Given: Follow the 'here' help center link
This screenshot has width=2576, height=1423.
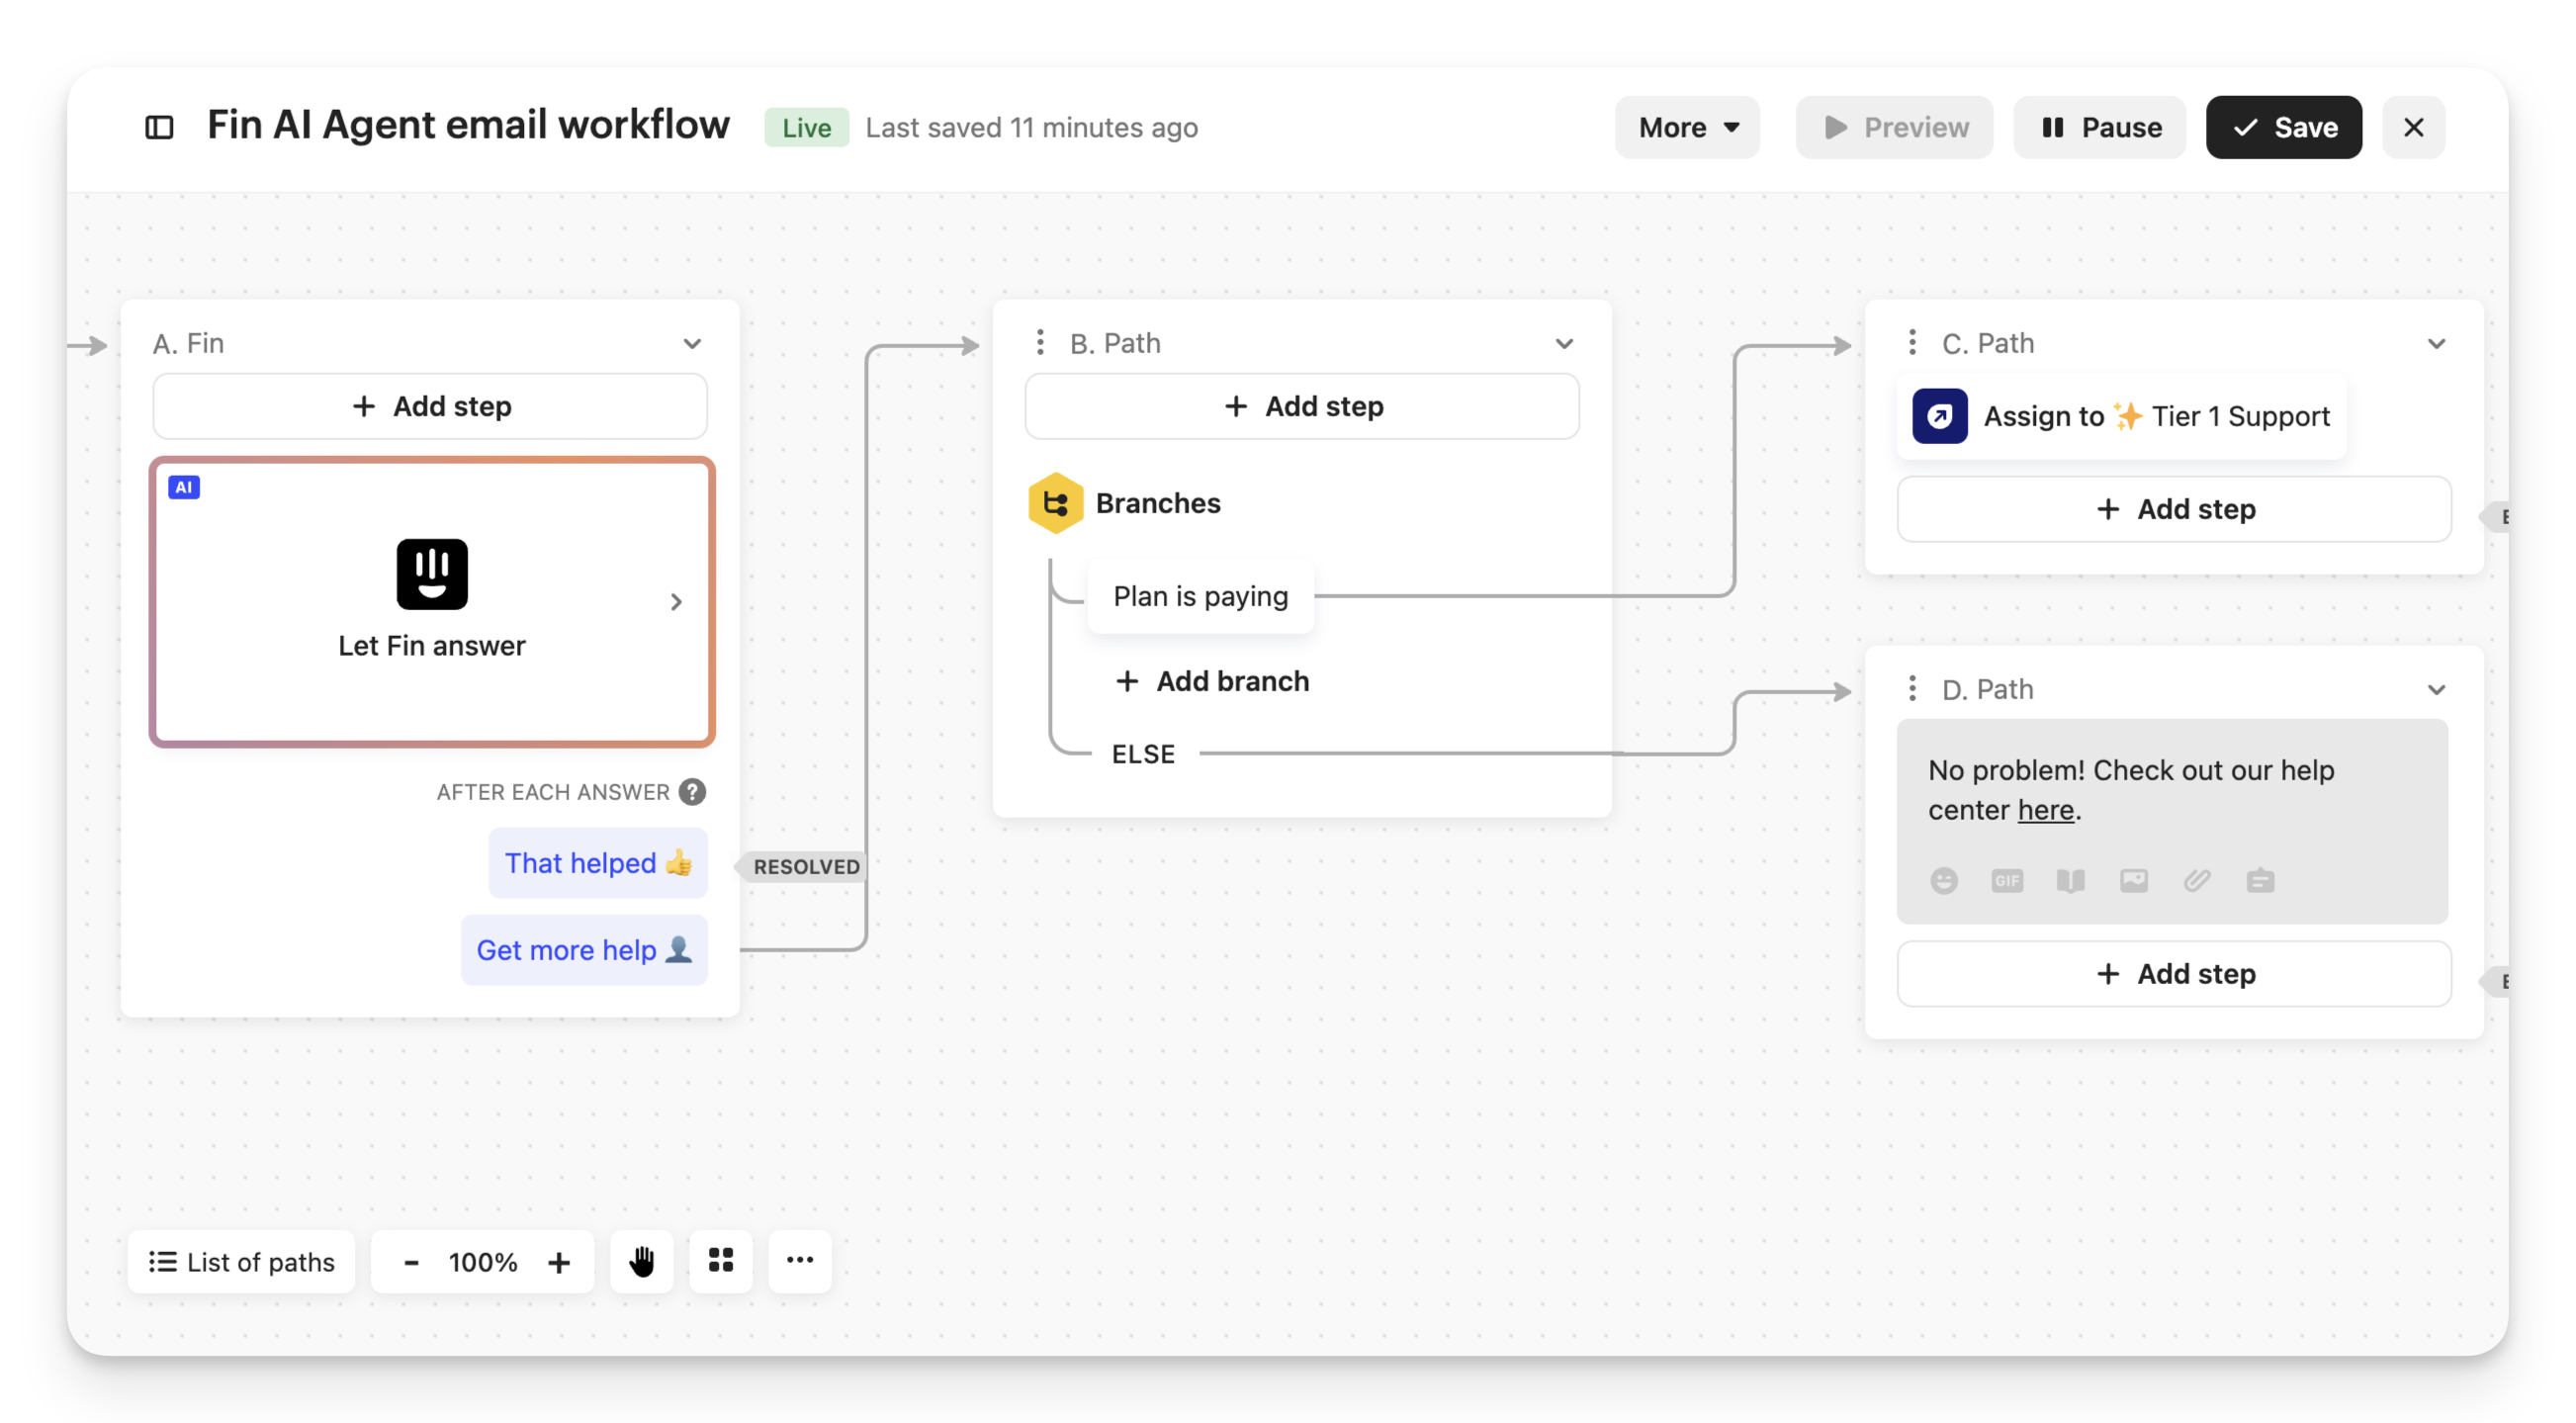Looking at the screenshot, I should pos(2045,809).
